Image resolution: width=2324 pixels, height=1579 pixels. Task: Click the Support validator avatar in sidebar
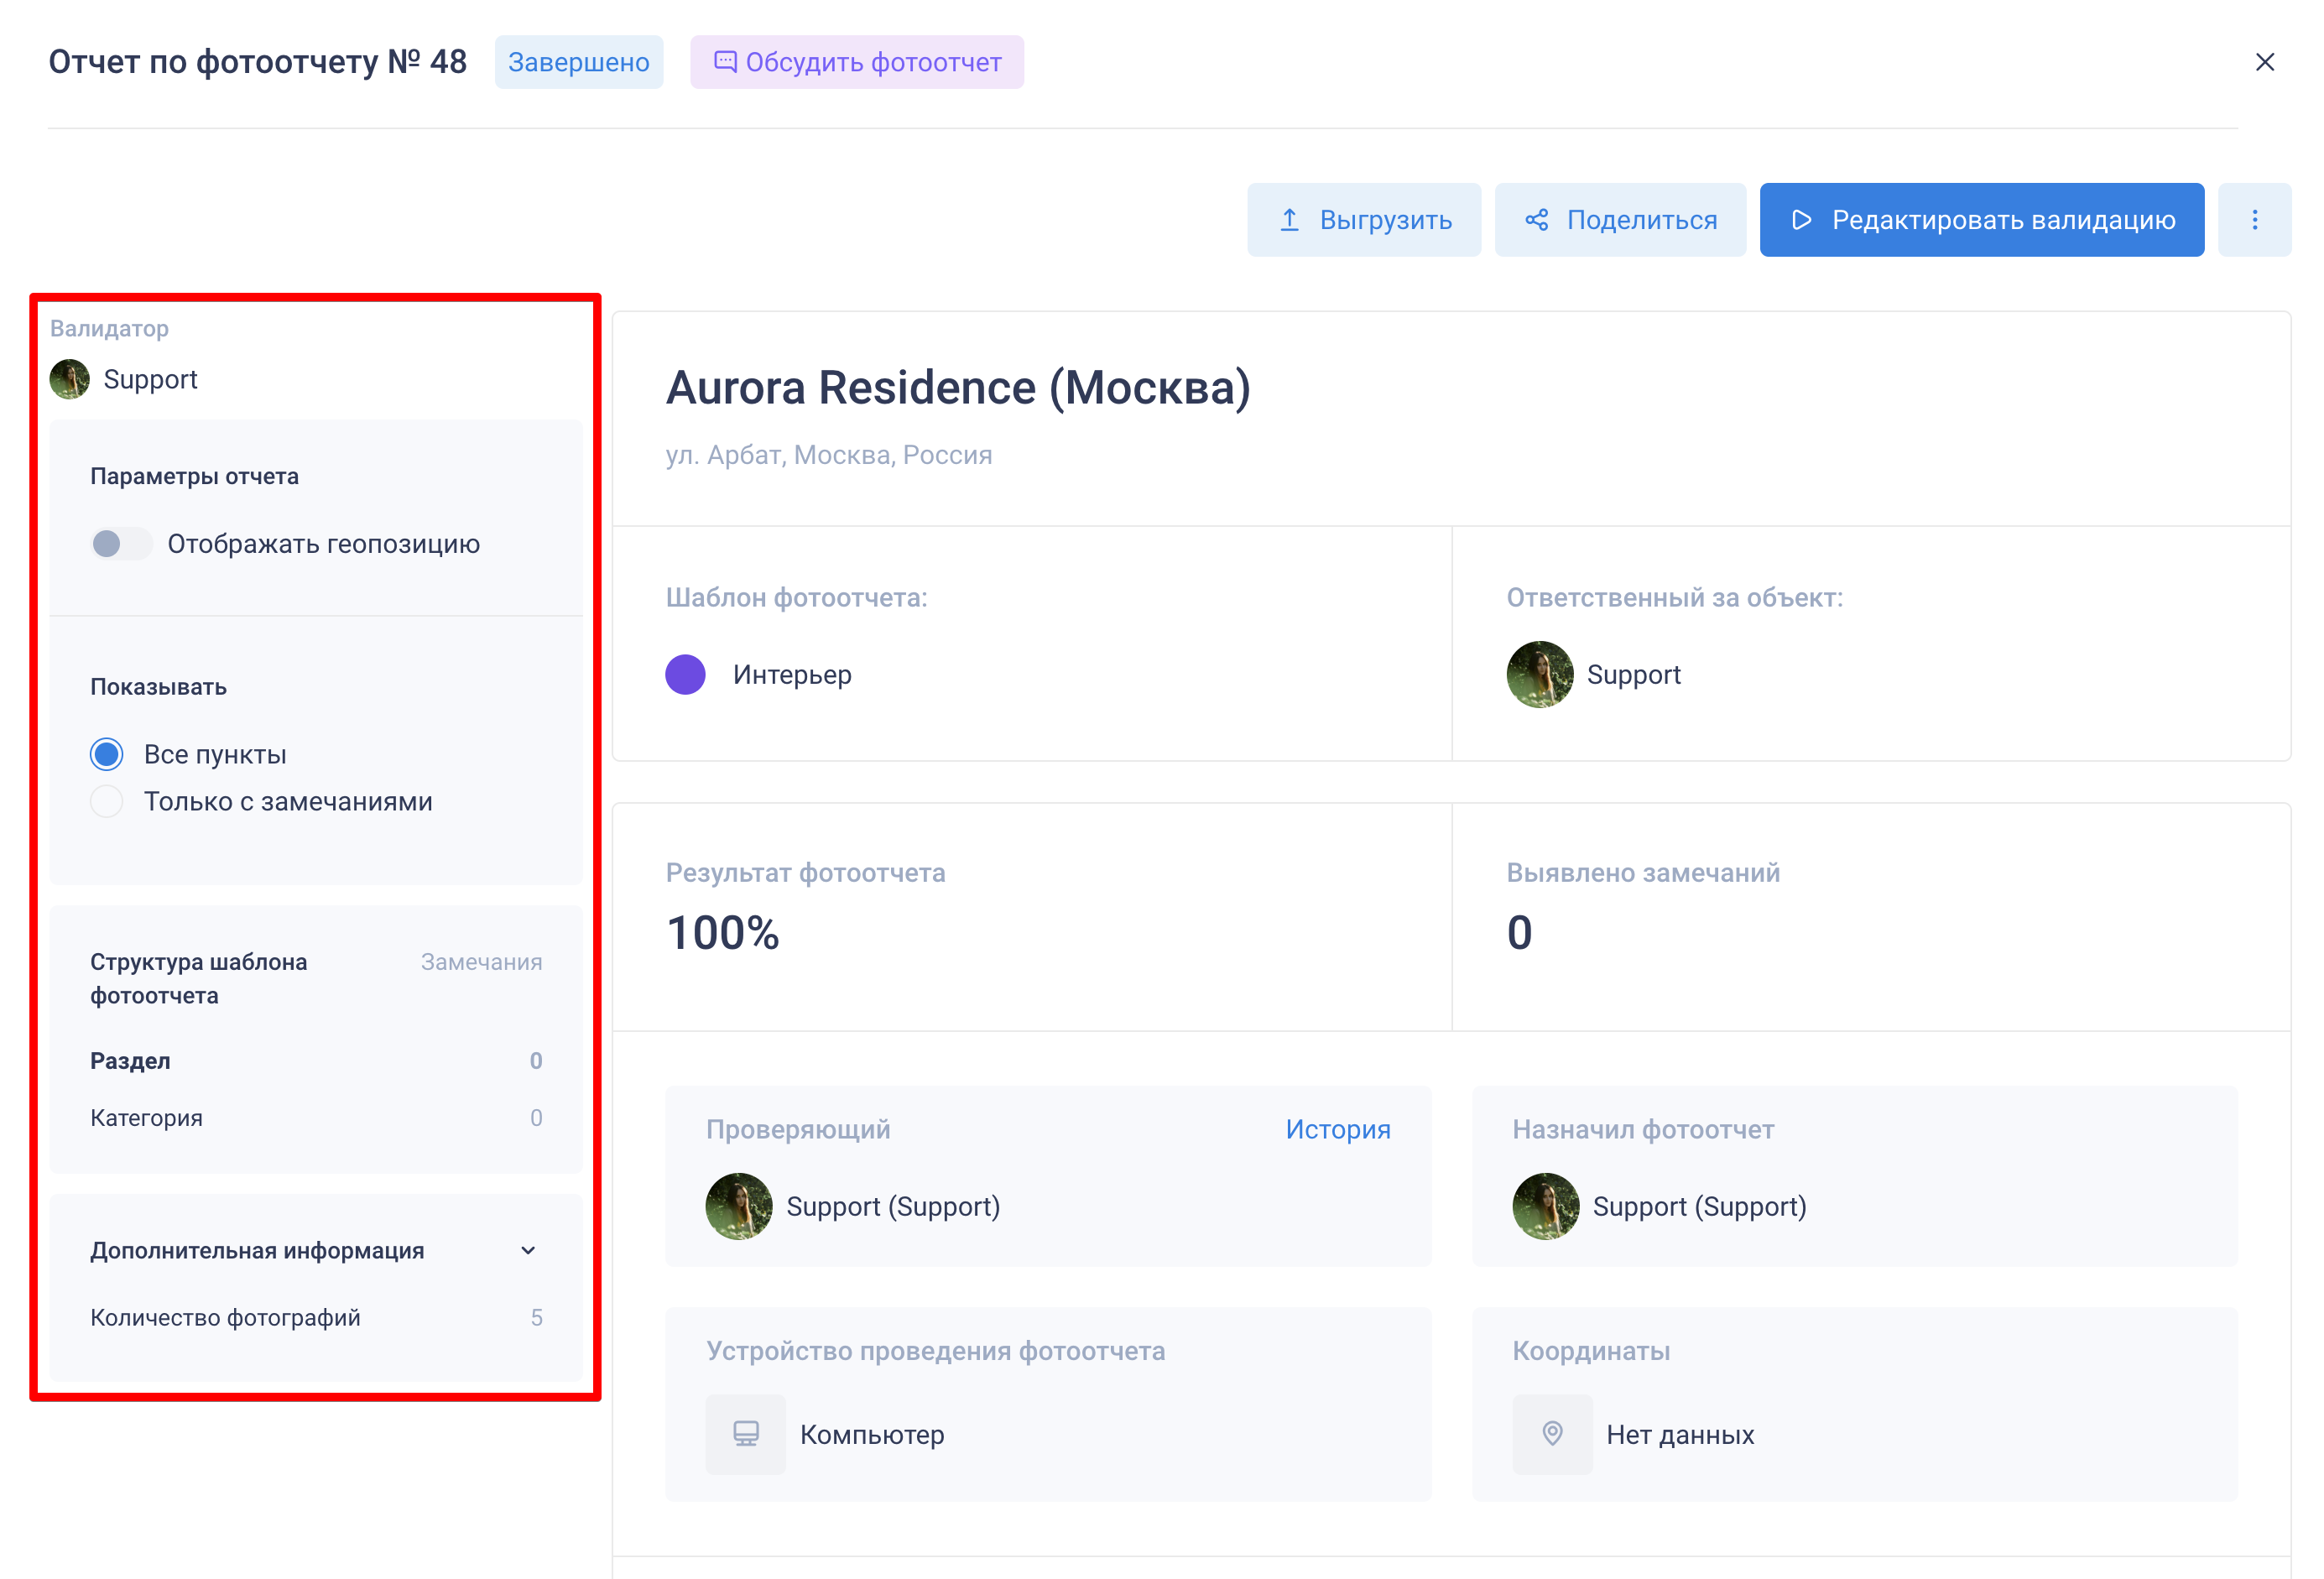point(70,380)
